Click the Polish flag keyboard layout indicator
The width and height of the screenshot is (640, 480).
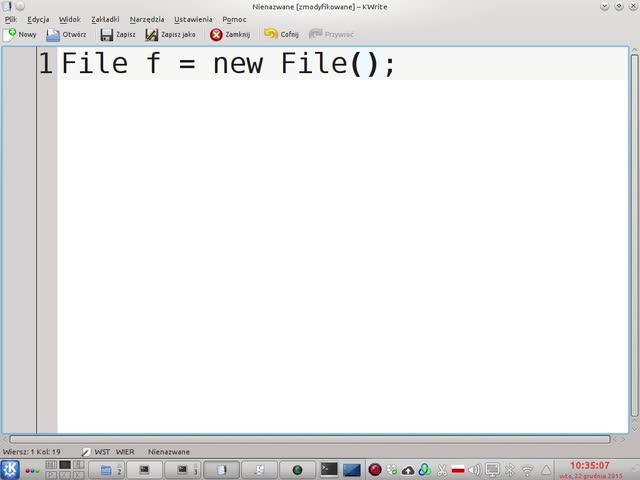[458, 470]
